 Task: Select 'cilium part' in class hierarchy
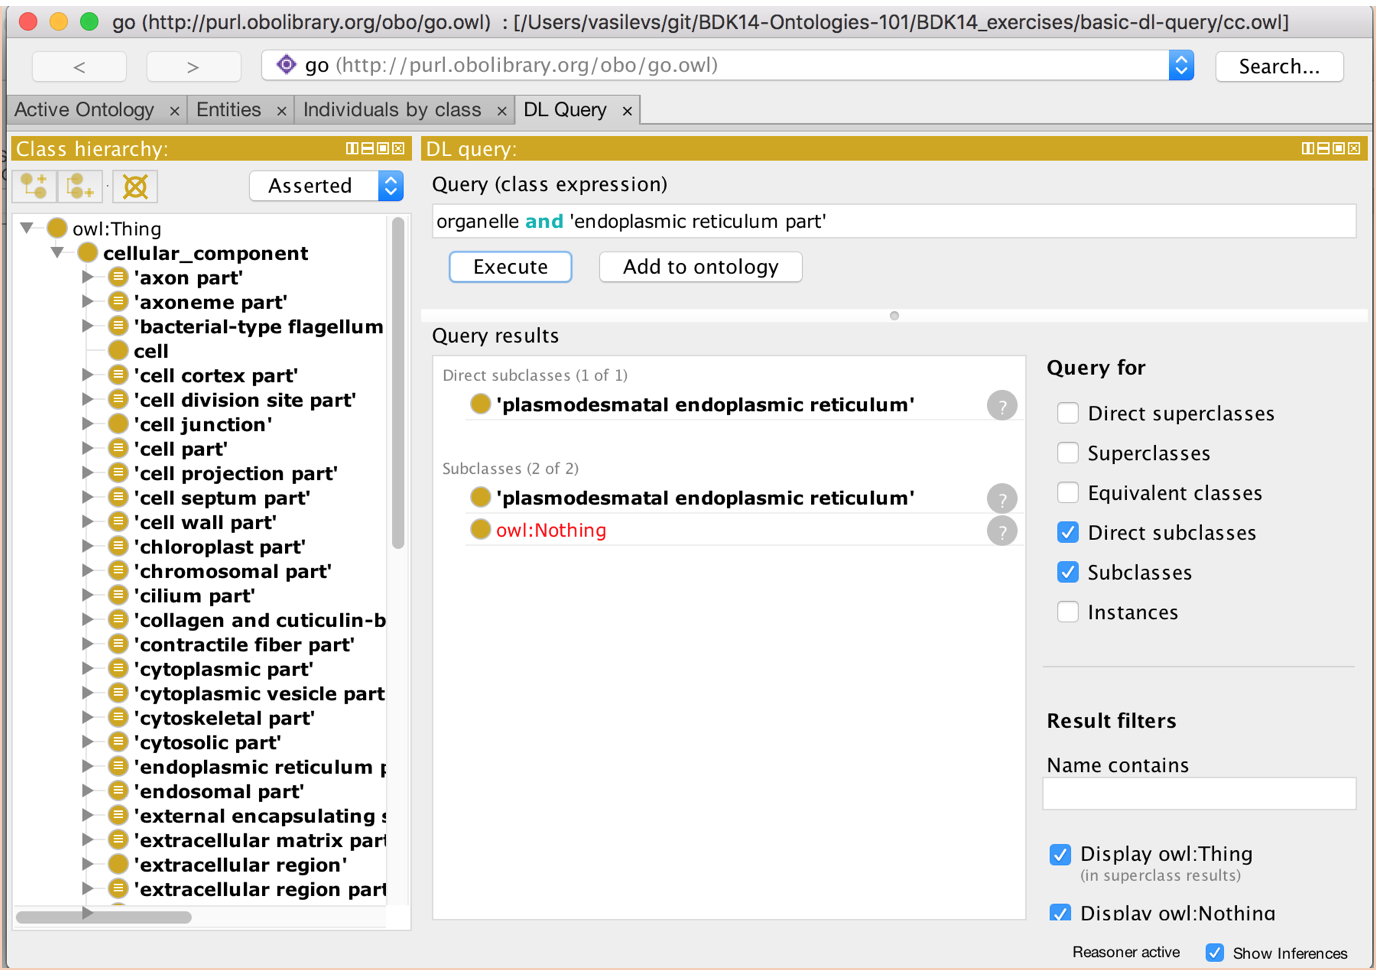195,596
